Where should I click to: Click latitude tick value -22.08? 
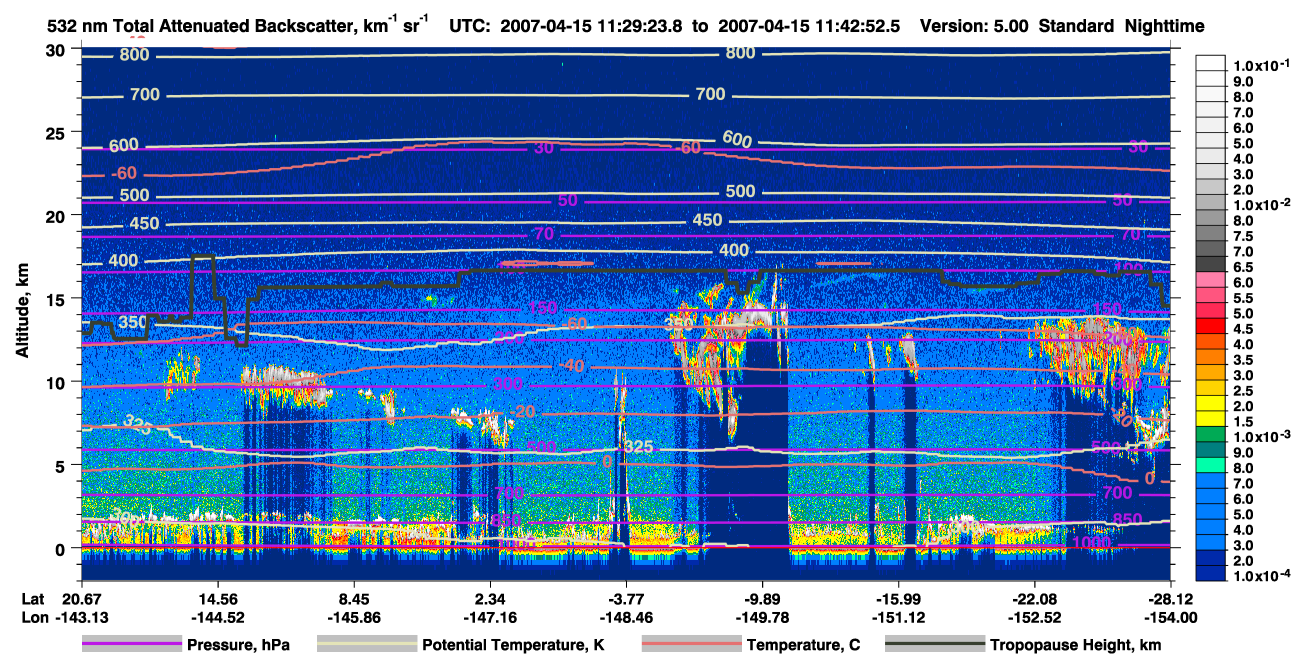tap(1034, 598)
